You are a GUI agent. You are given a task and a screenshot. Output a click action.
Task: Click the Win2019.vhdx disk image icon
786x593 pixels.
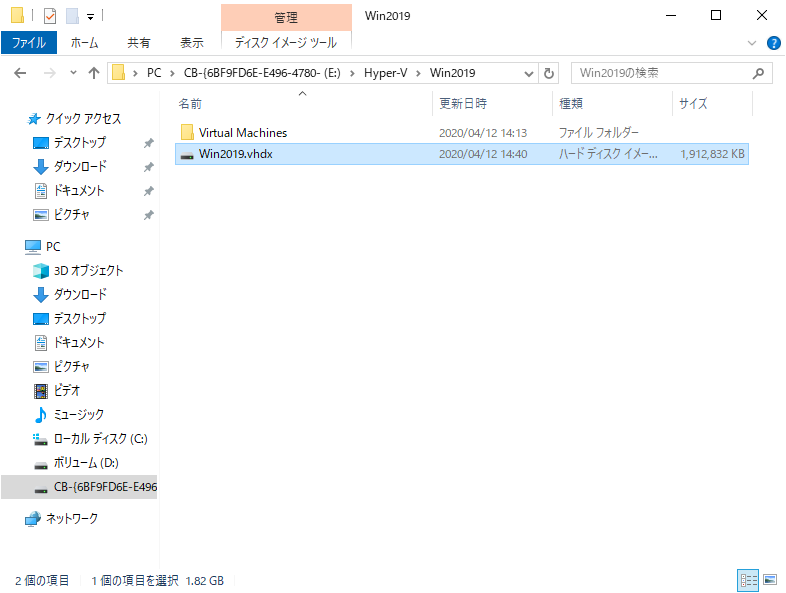tap(187, 155)
